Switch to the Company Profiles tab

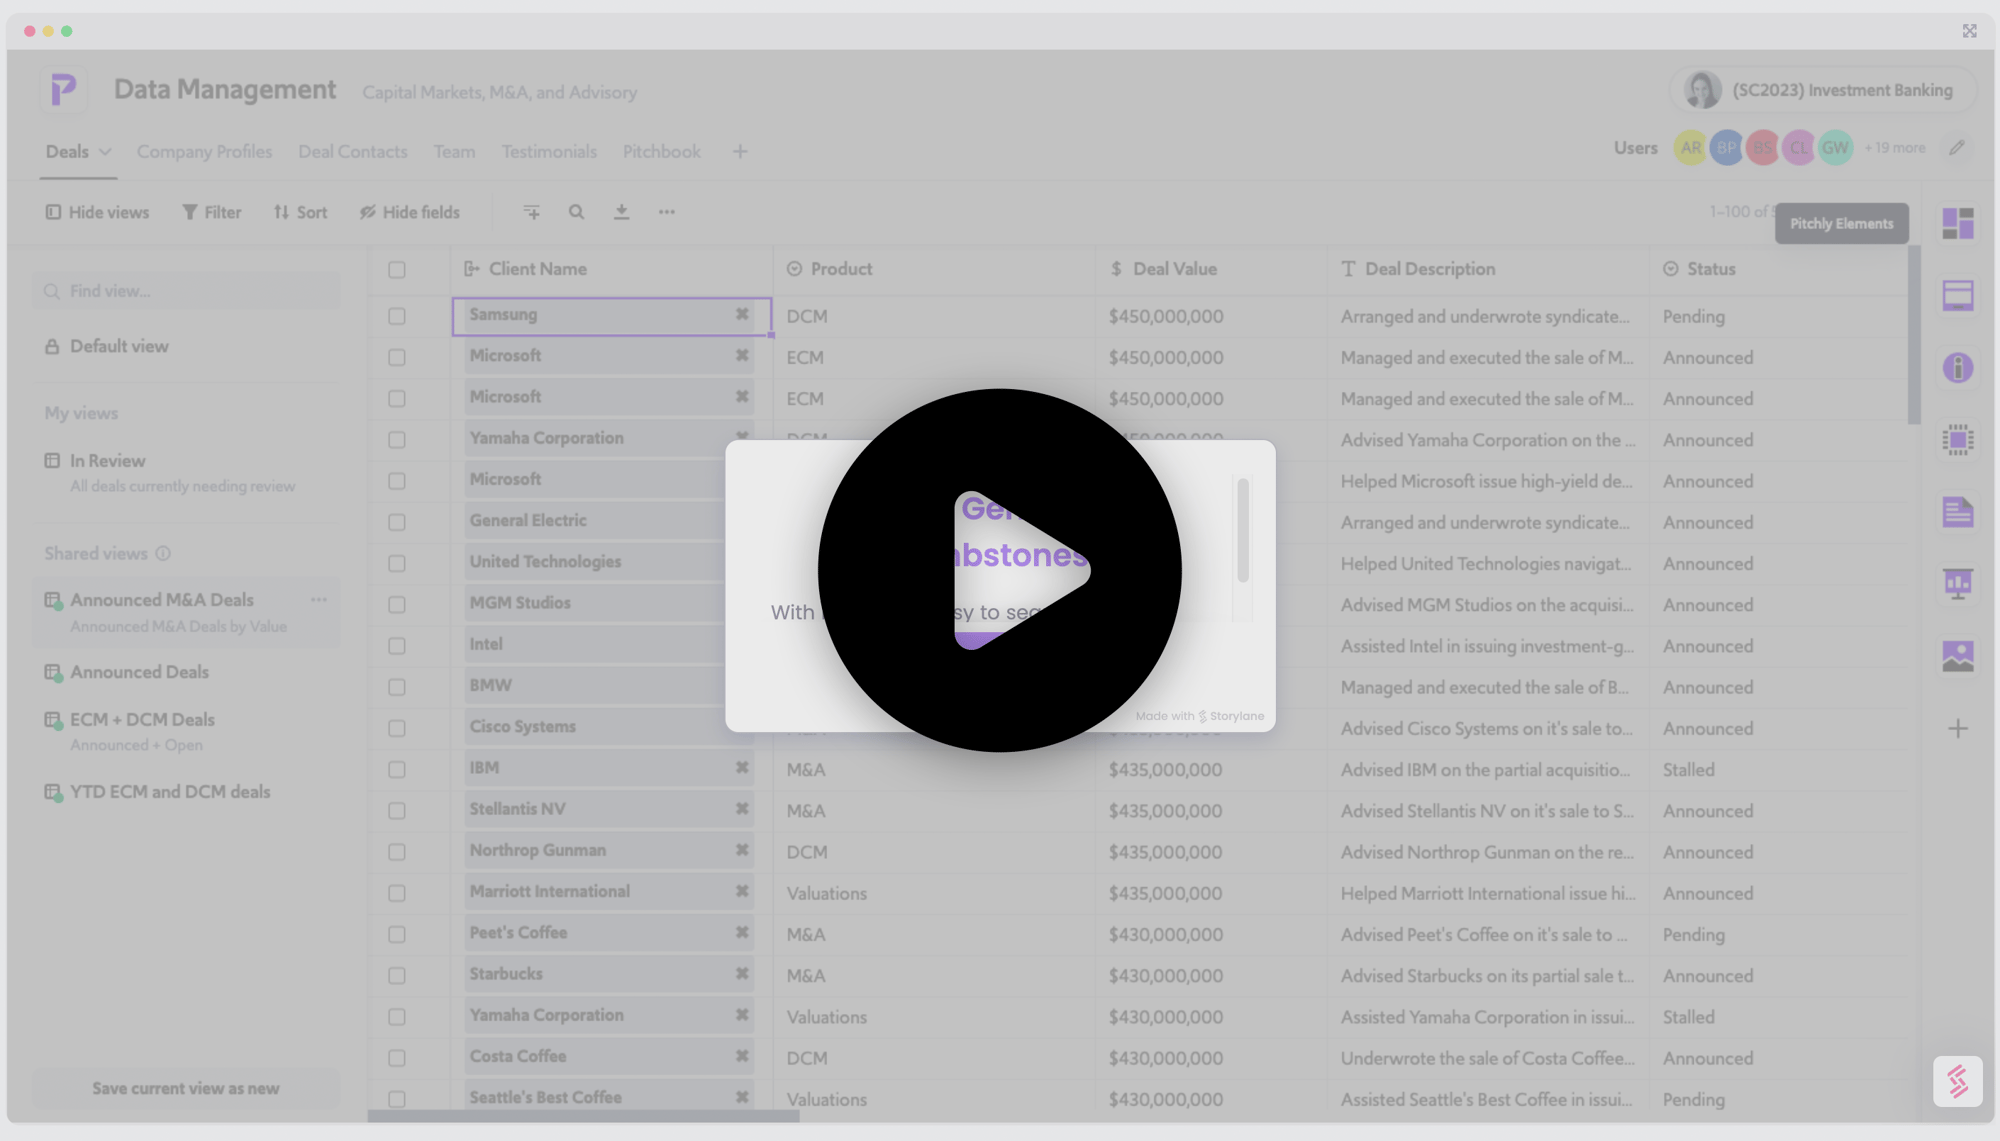tap(204, 152)
